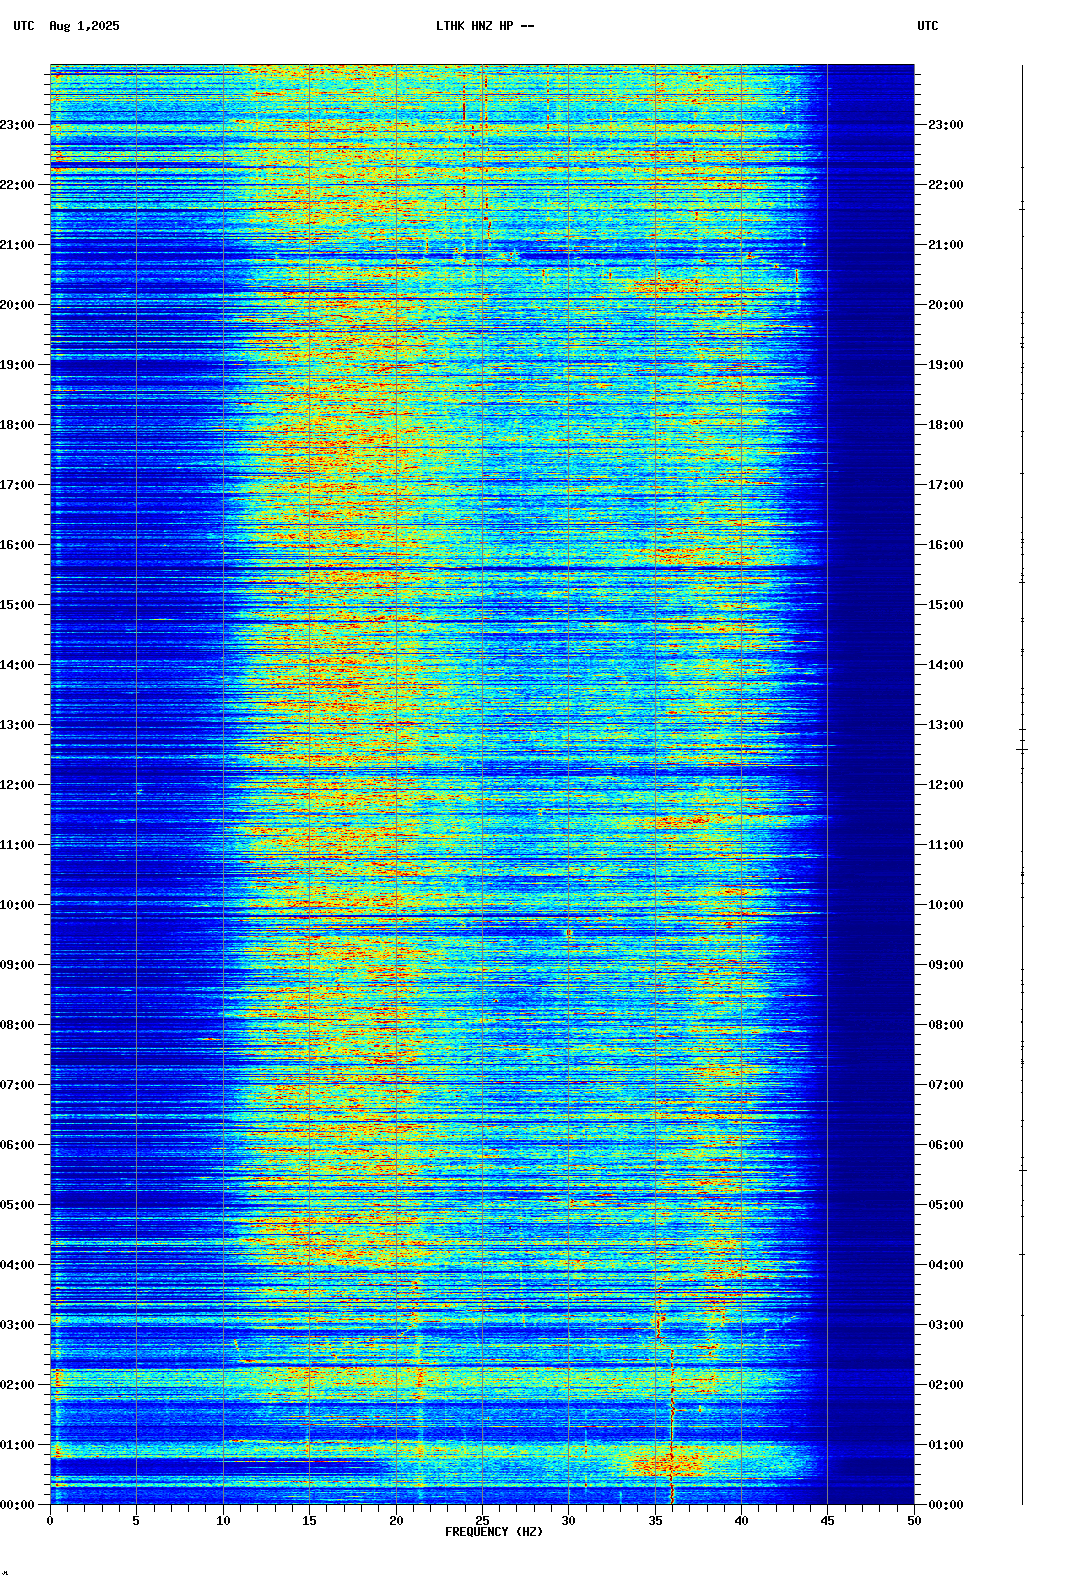Click the left axis 01:00 time label

(17, 1445)
